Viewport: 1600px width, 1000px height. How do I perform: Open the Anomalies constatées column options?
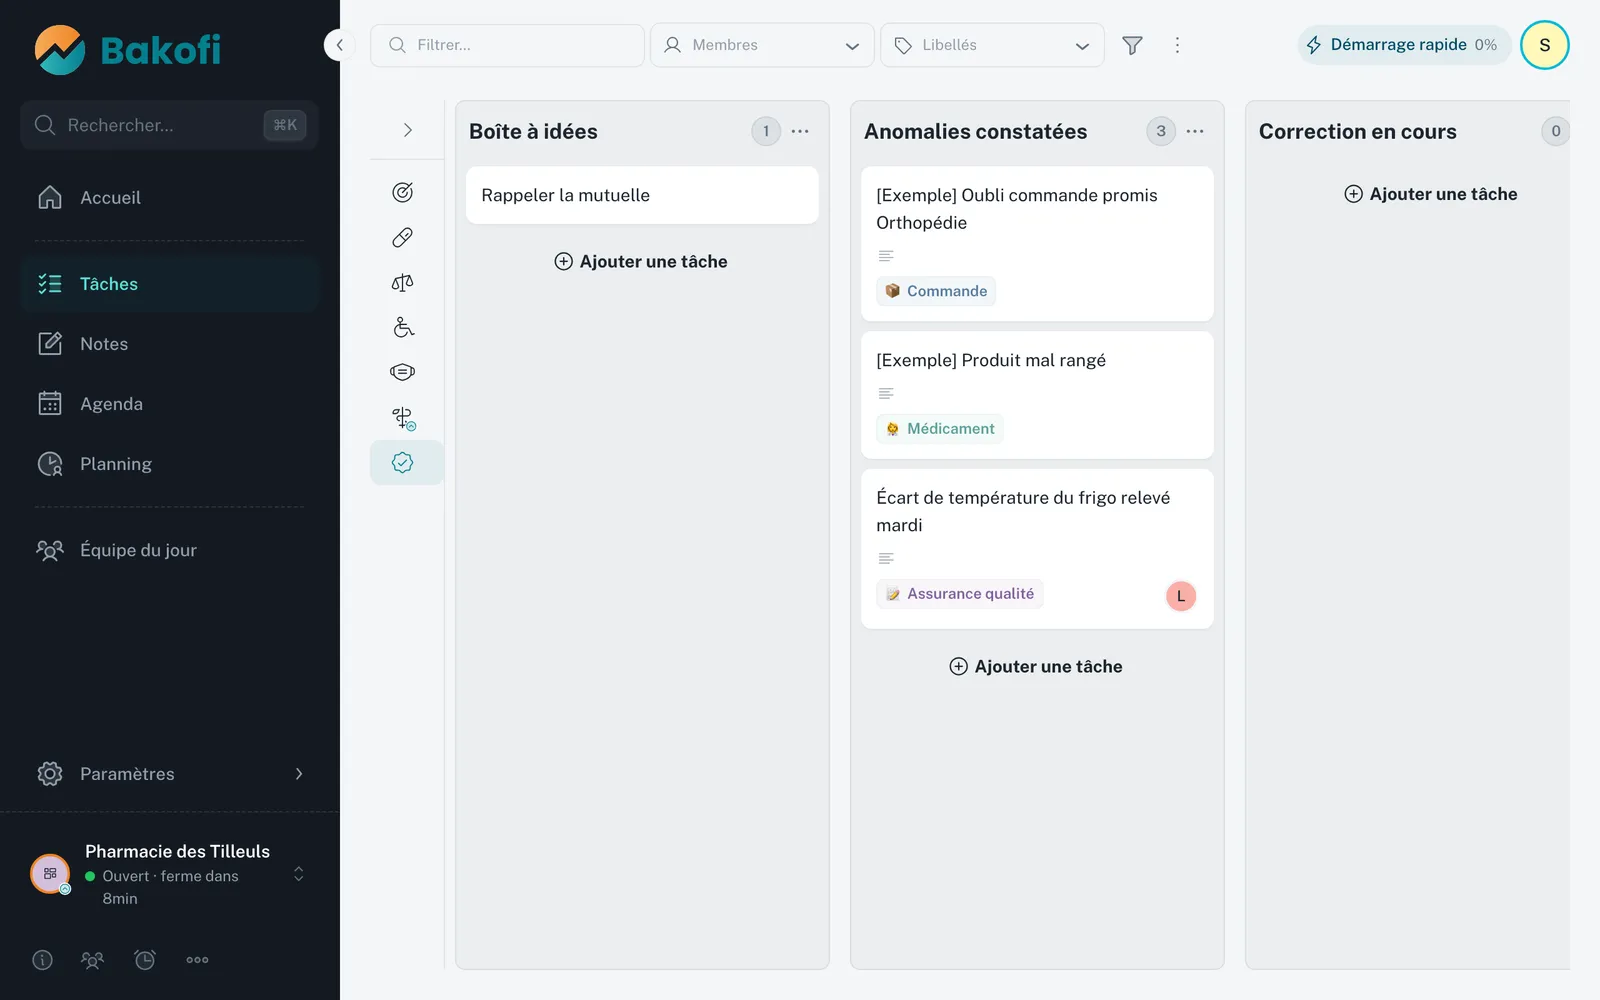pyautogui.click(x=1195, y=131)
